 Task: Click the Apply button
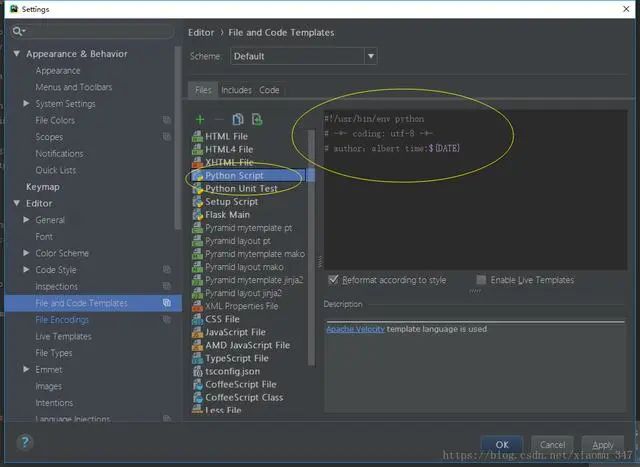click(603, 445)
